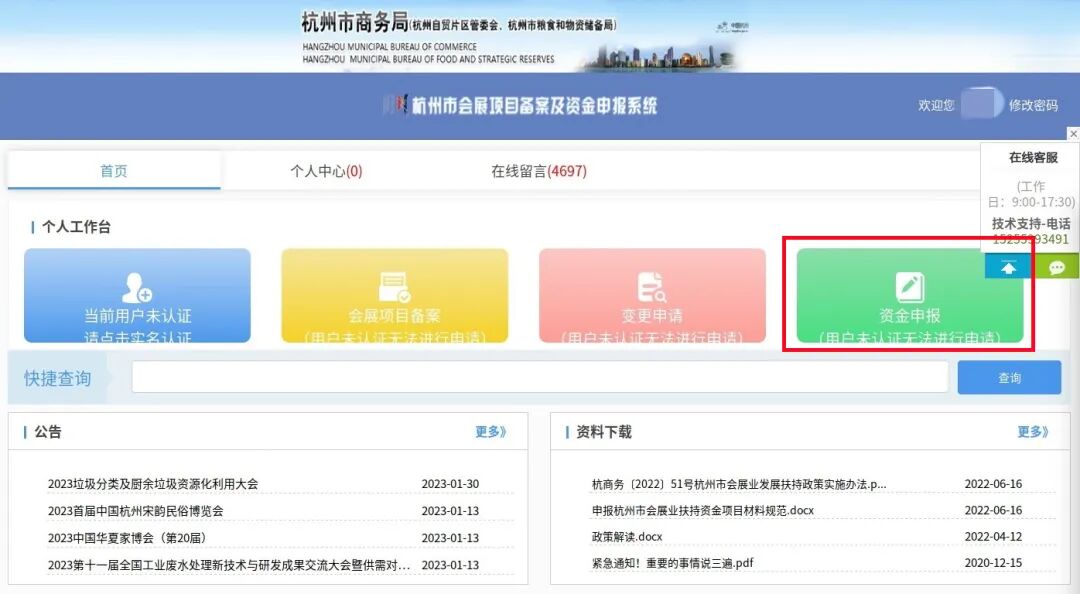Screen dimensions: 1080x594
Task: Click the blue upload arrow icon
Action: click(1008, 265)
